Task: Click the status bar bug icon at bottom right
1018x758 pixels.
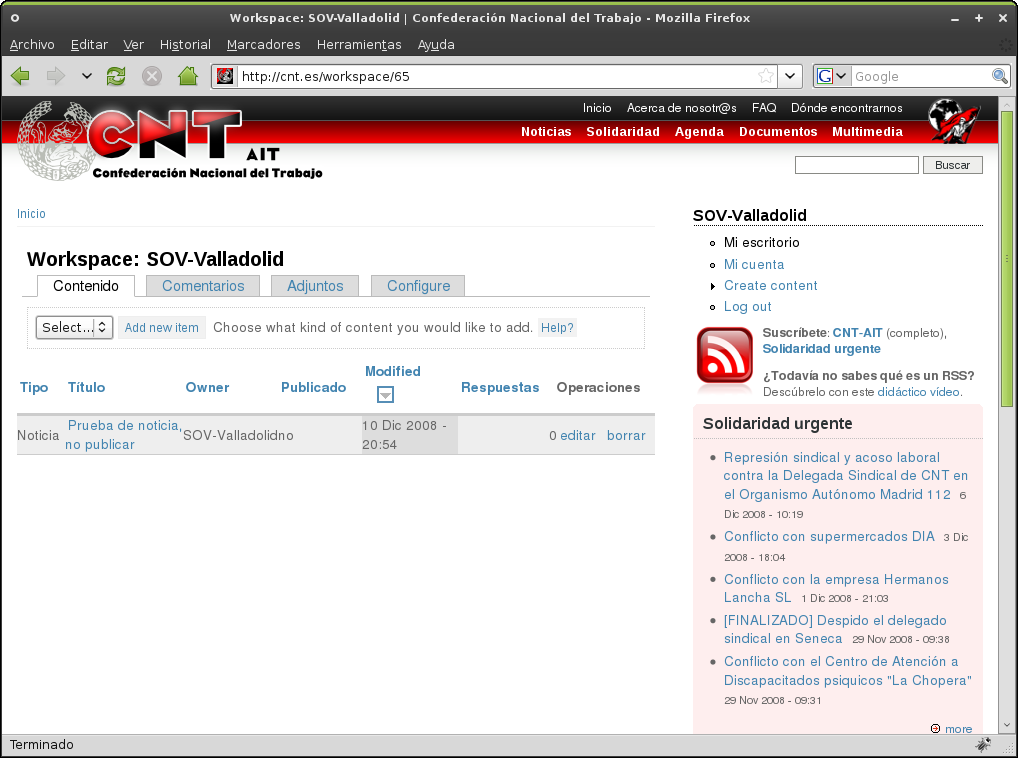Action: [x=984, y=744]
